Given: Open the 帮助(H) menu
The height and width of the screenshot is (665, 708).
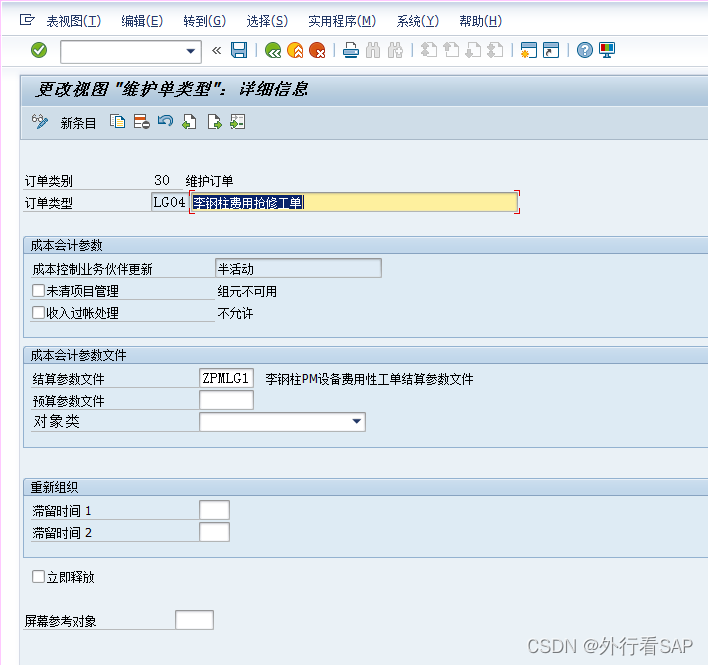Looking at the screenshot, I should point(480,21).
